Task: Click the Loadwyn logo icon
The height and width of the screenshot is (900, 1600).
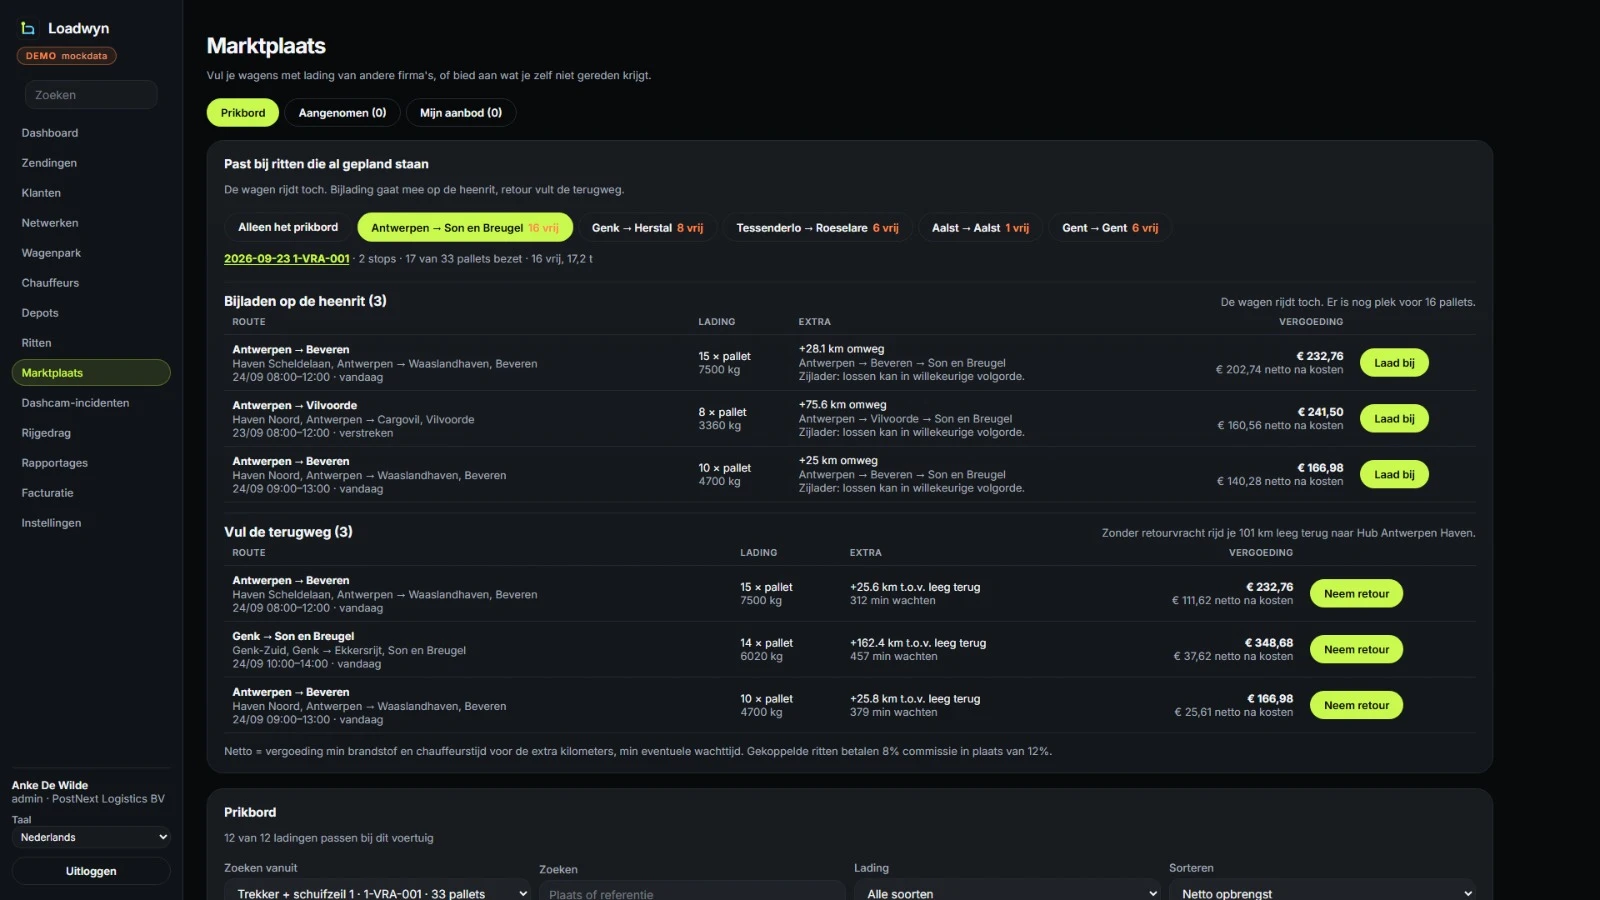Action: point(28,28)
